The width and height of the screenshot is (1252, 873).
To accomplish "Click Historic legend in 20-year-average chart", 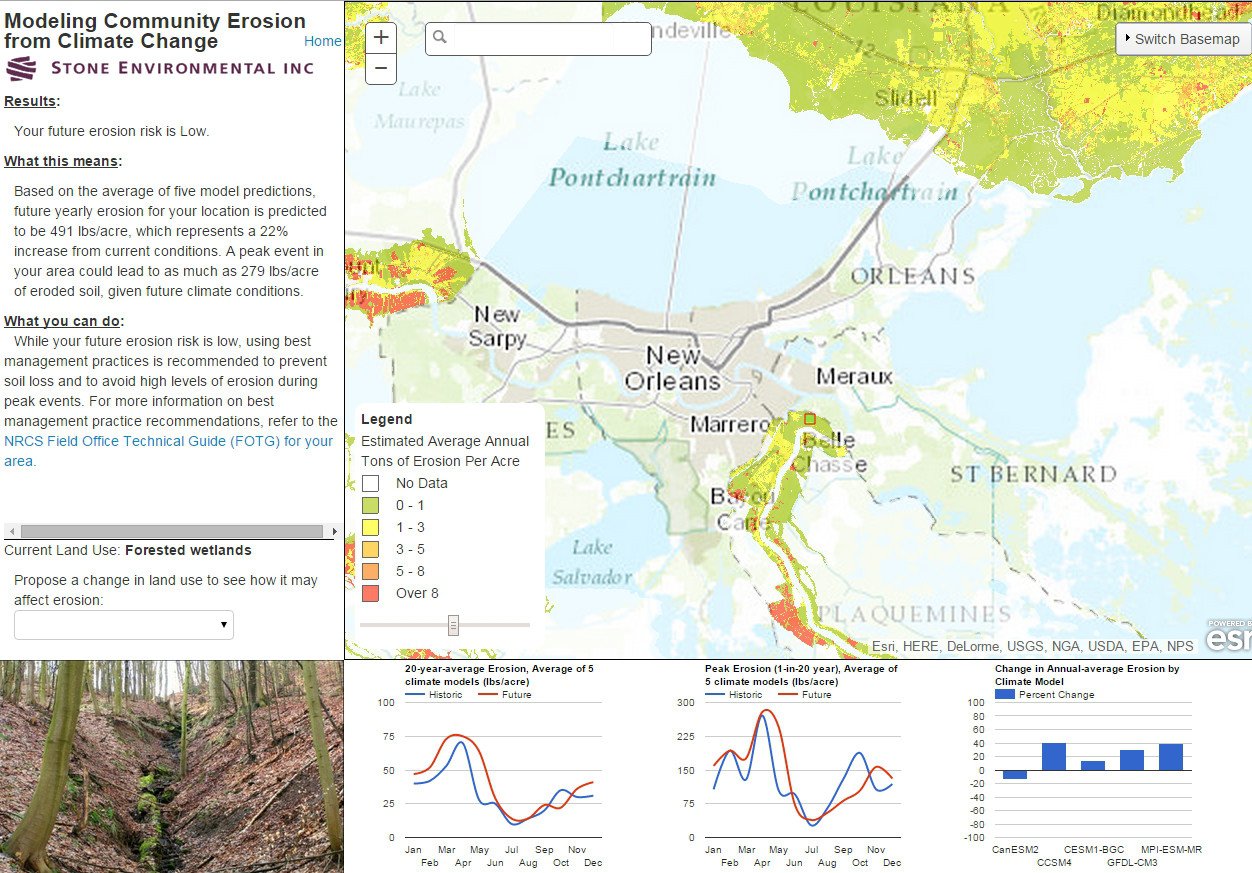I will (x=433, y=694).
